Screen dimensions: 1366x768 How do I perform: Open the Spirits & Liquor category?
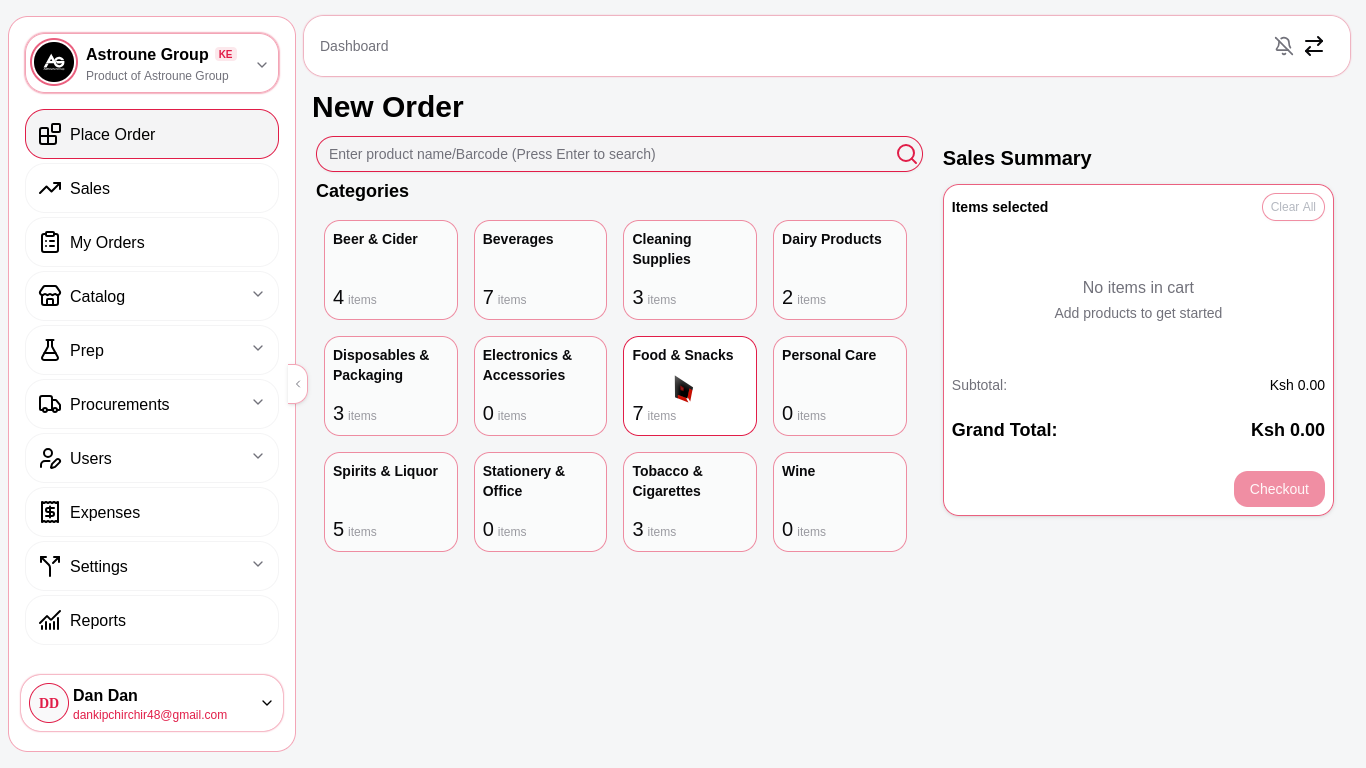tap(391, 502)
